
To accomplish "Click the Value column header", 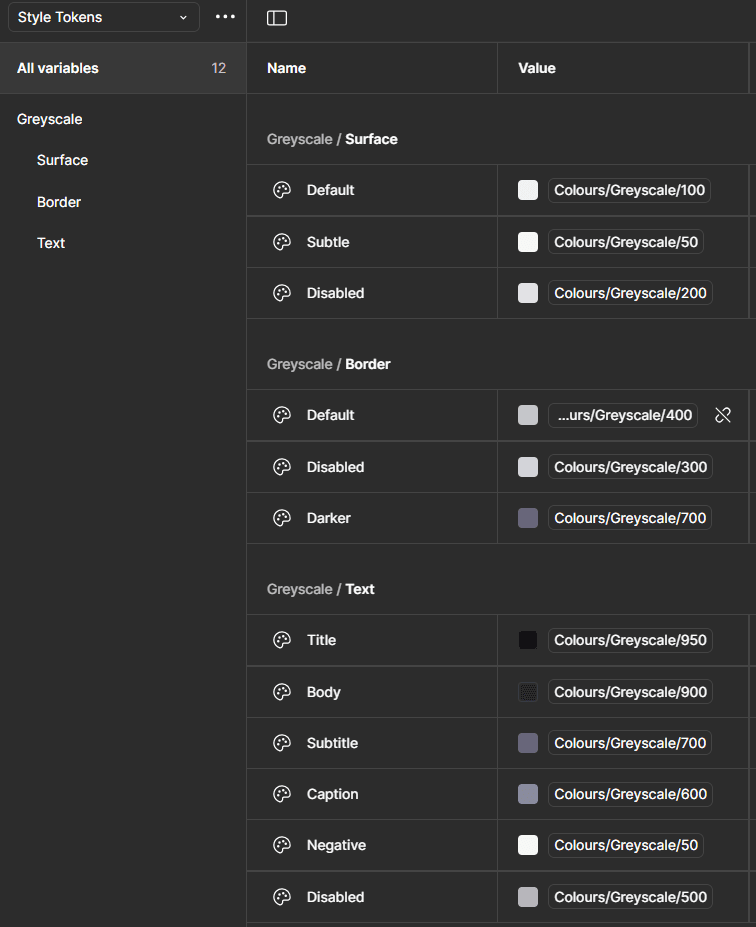I will 537,68.
